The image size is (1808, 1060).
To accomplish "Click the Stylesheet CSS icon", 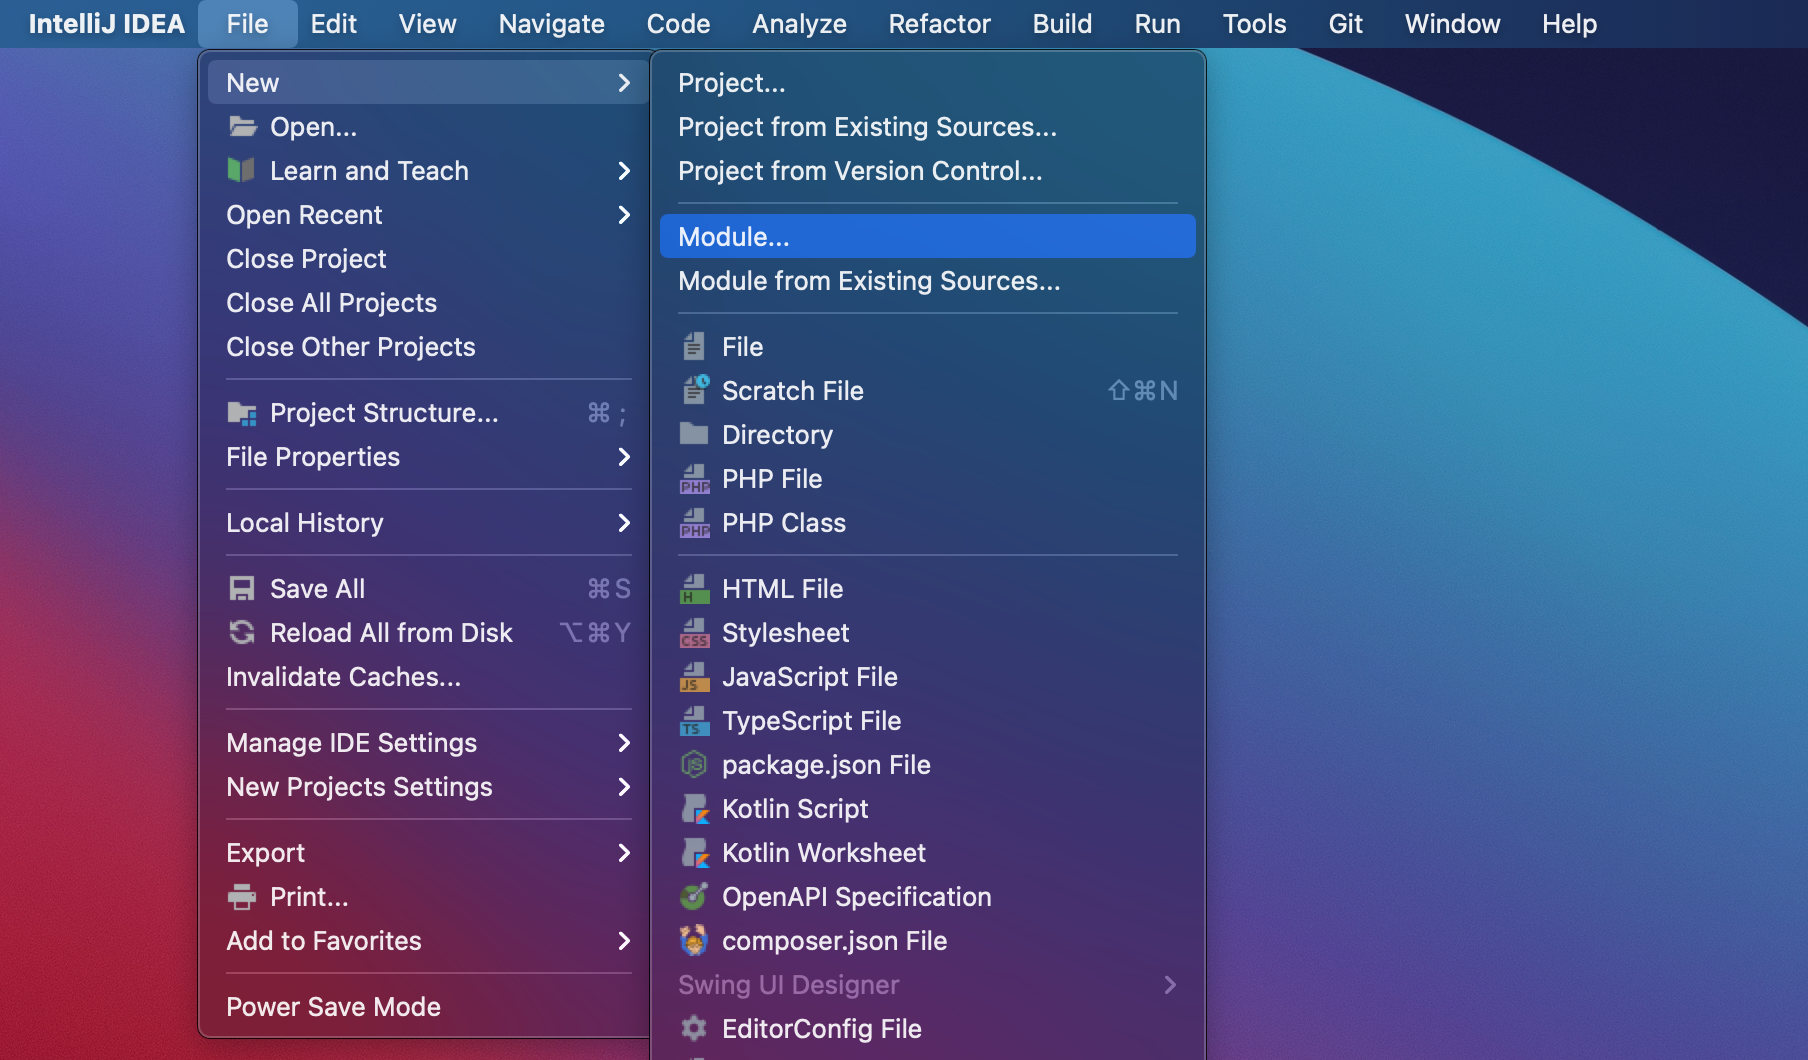I will (x=695, y=633).
